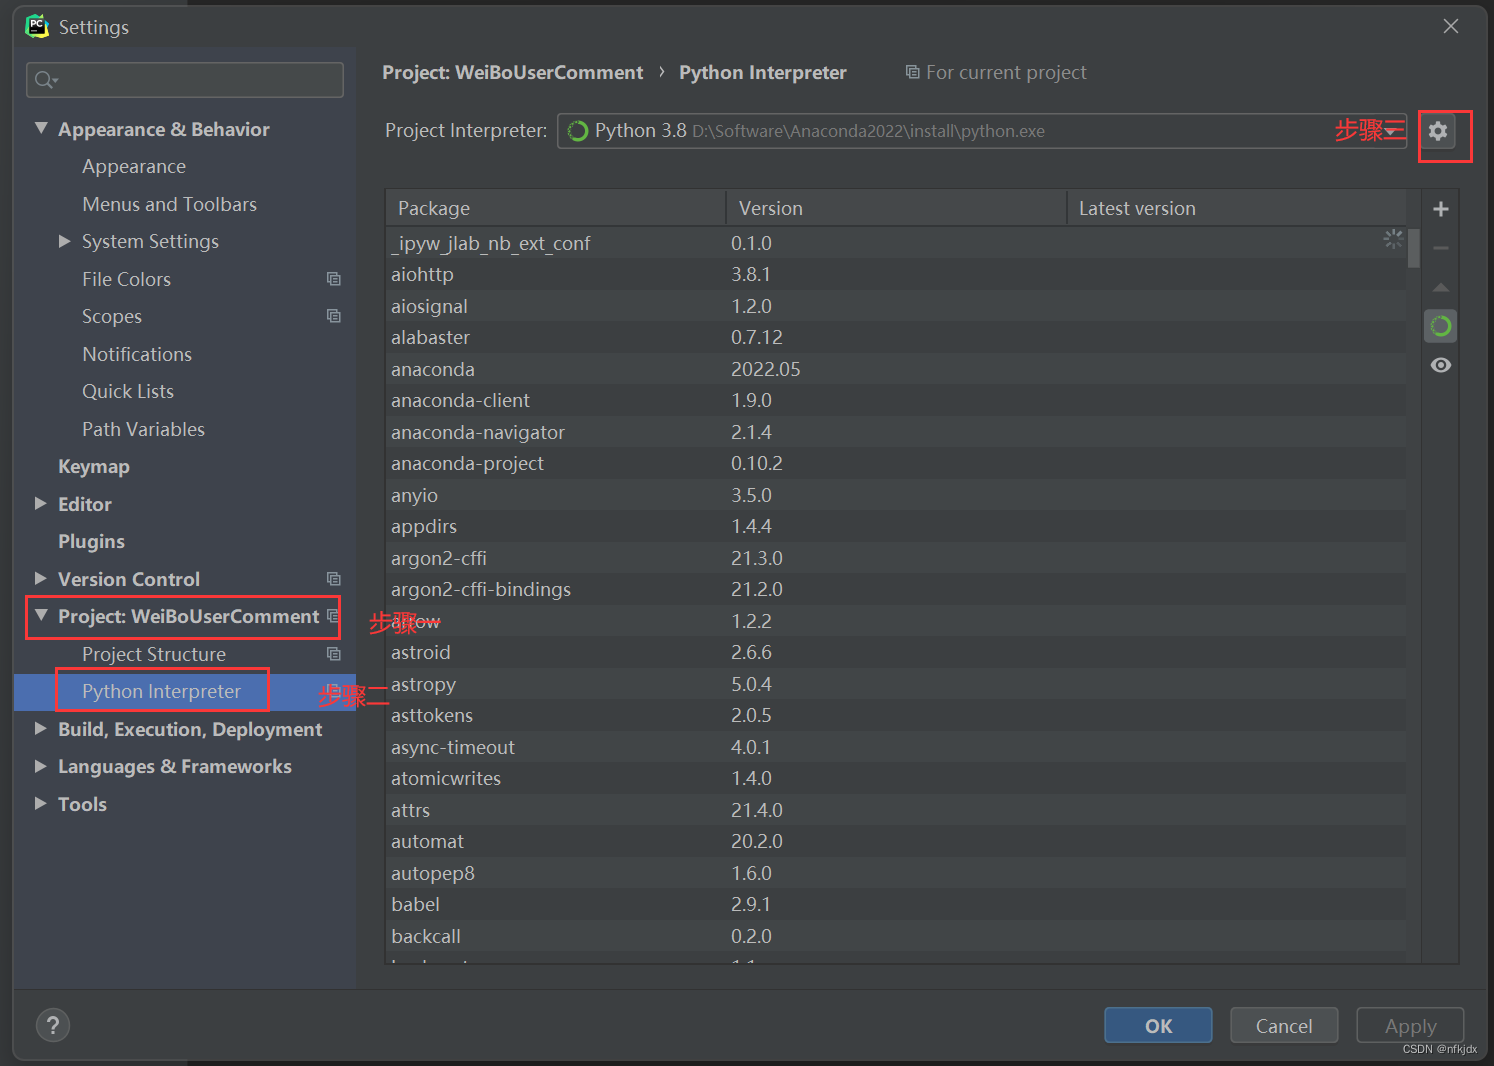The width and height of the screenshot is (1494, 1066).
Task: Select the aiohttp package row
Action: [x=896, y=274]
